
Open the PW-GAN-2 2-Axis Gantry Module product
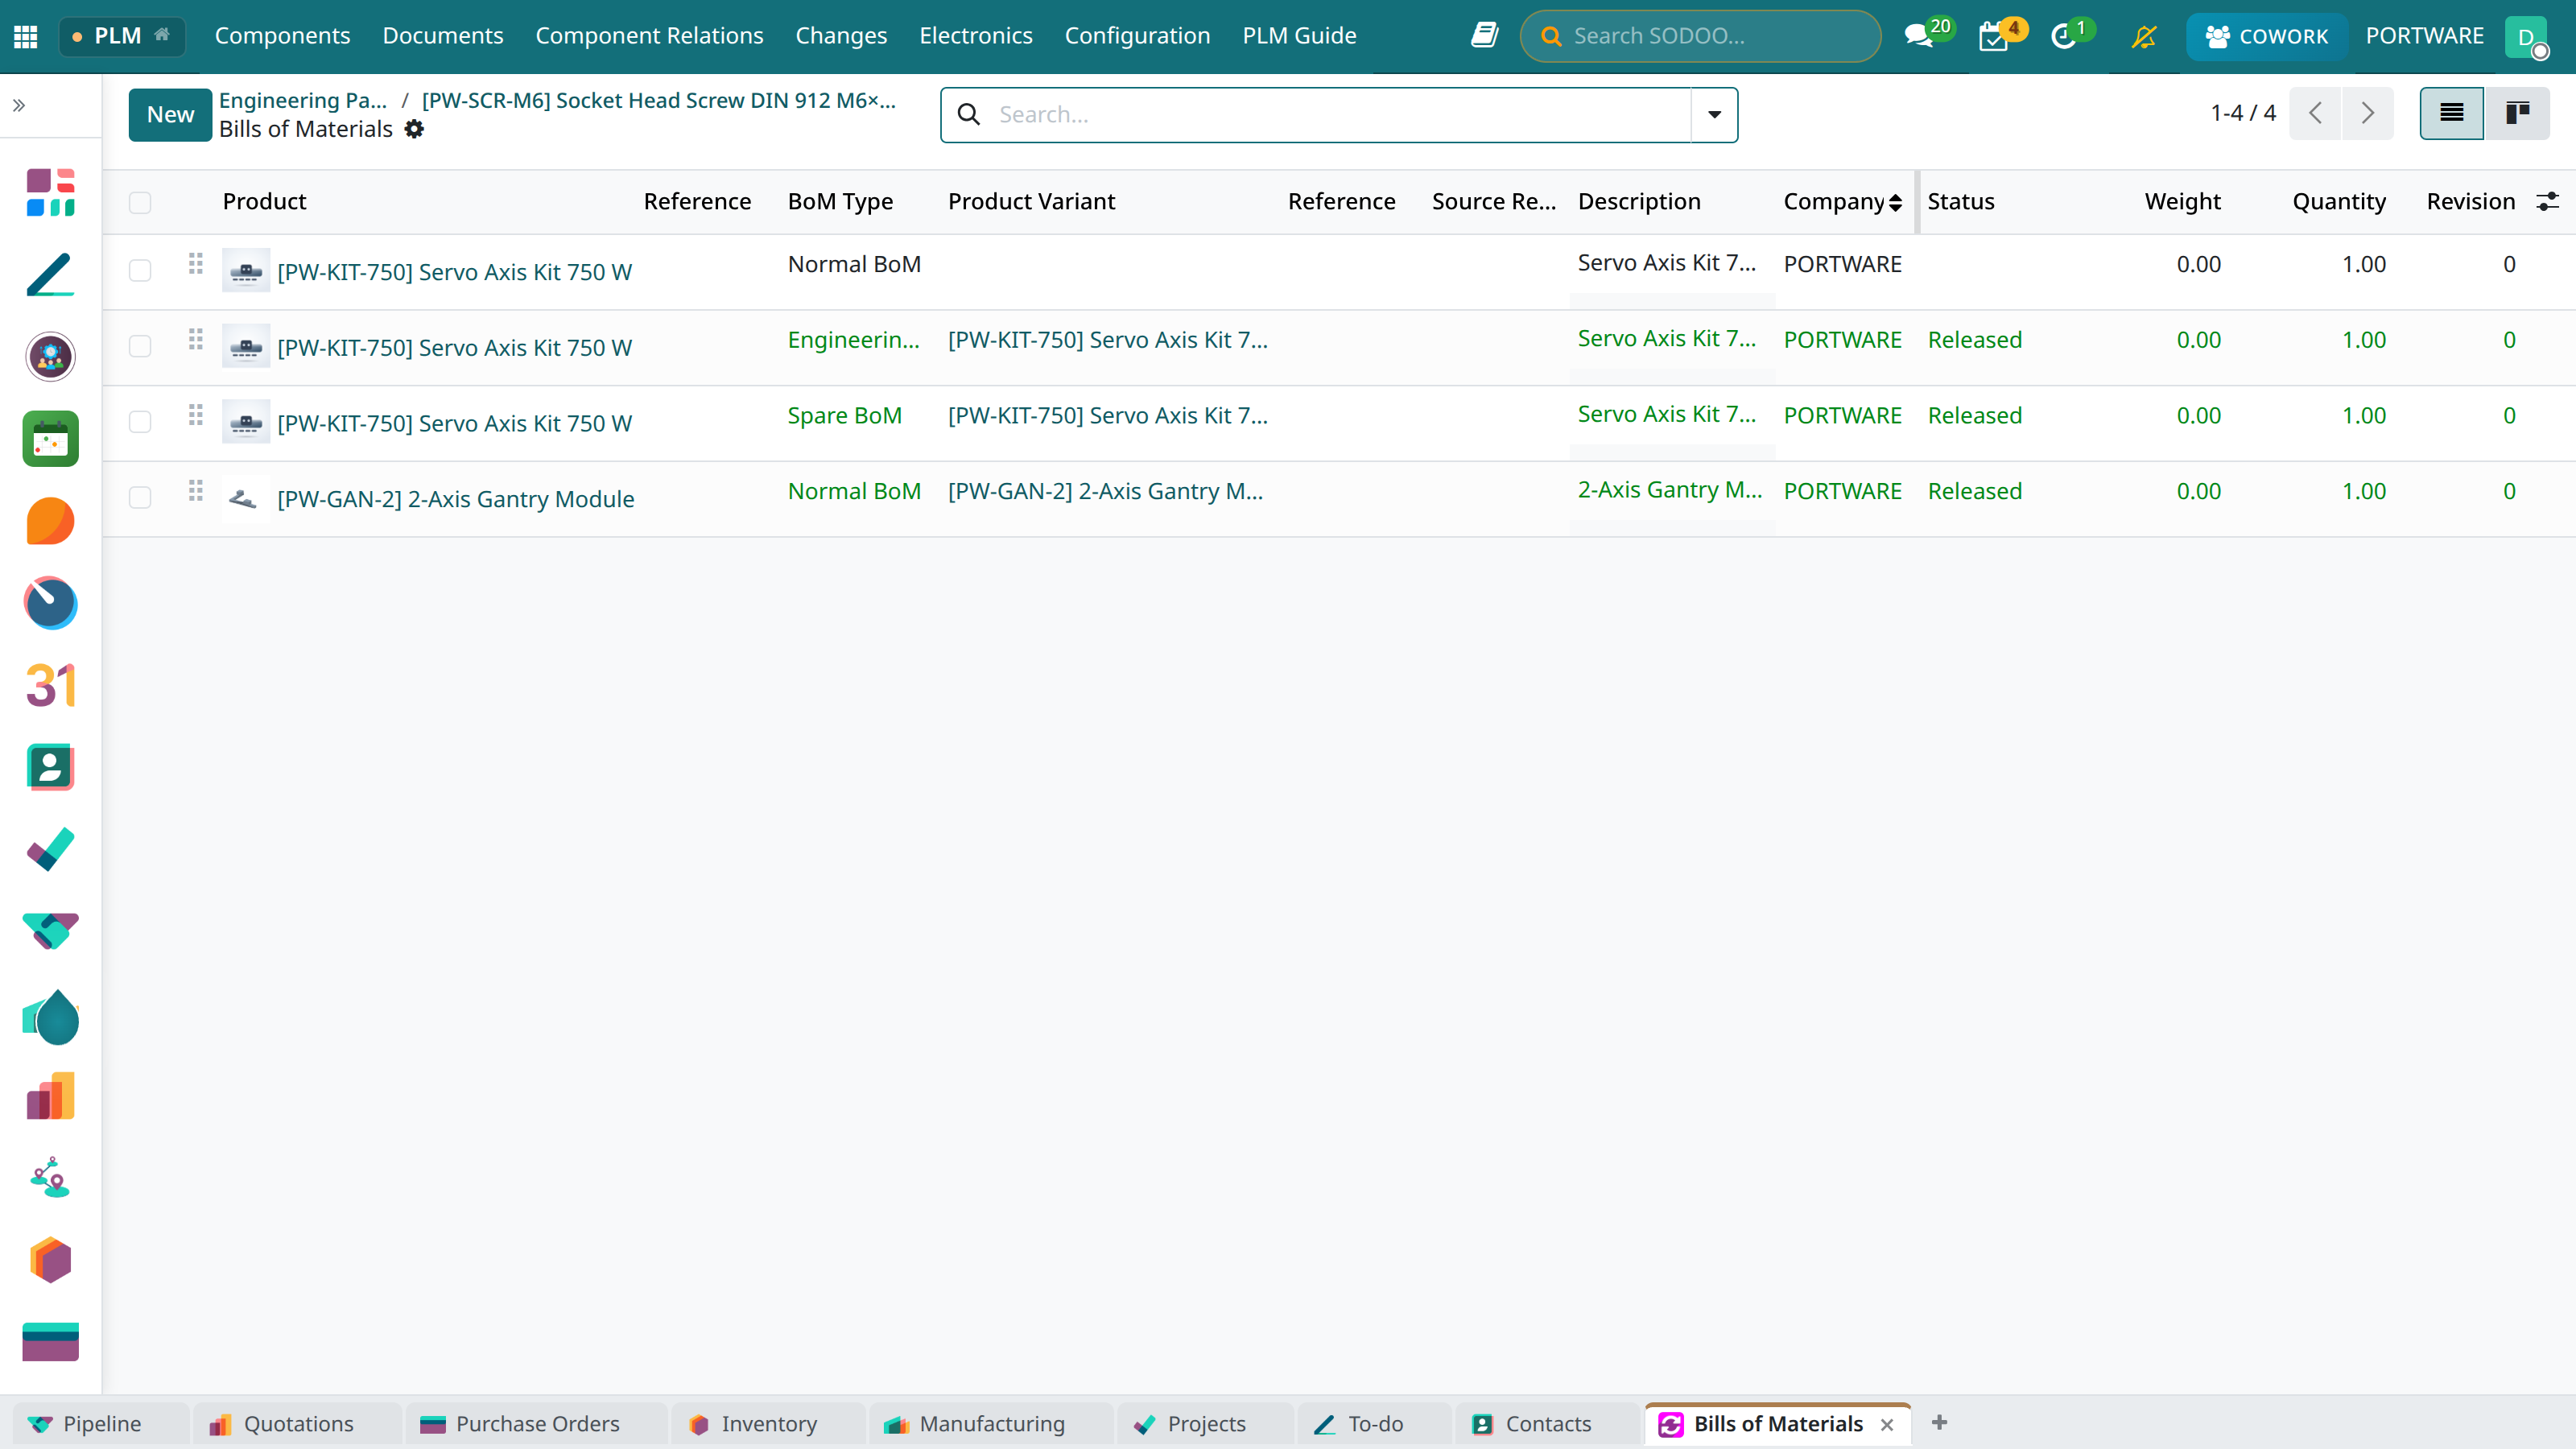coord(455,498)
